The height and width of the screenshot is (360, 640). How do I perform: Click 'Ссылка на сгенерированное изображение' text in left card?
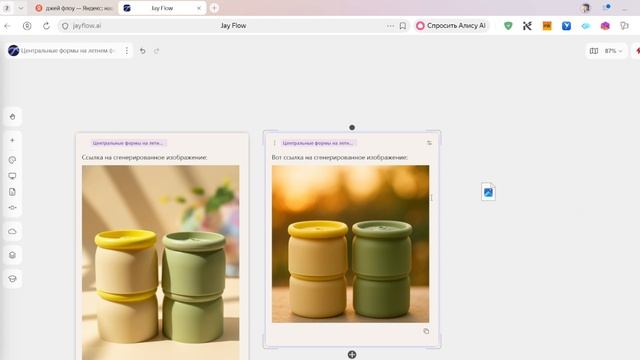pyautogui.click(x=144, y=157)
